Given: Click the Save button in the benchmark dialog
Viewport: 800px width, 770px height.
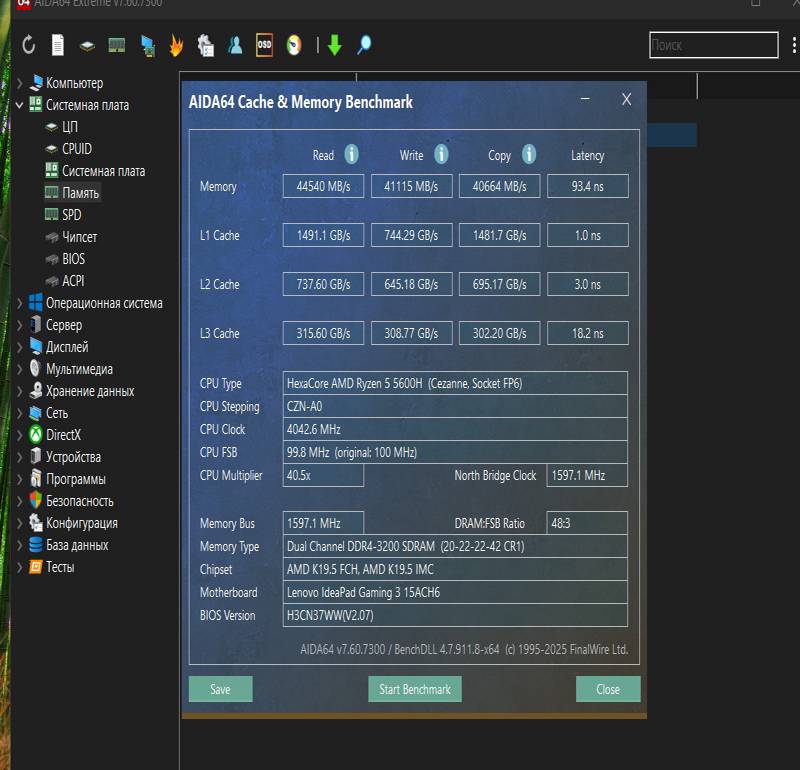Looking at the screenshot, I should point(220,689).
